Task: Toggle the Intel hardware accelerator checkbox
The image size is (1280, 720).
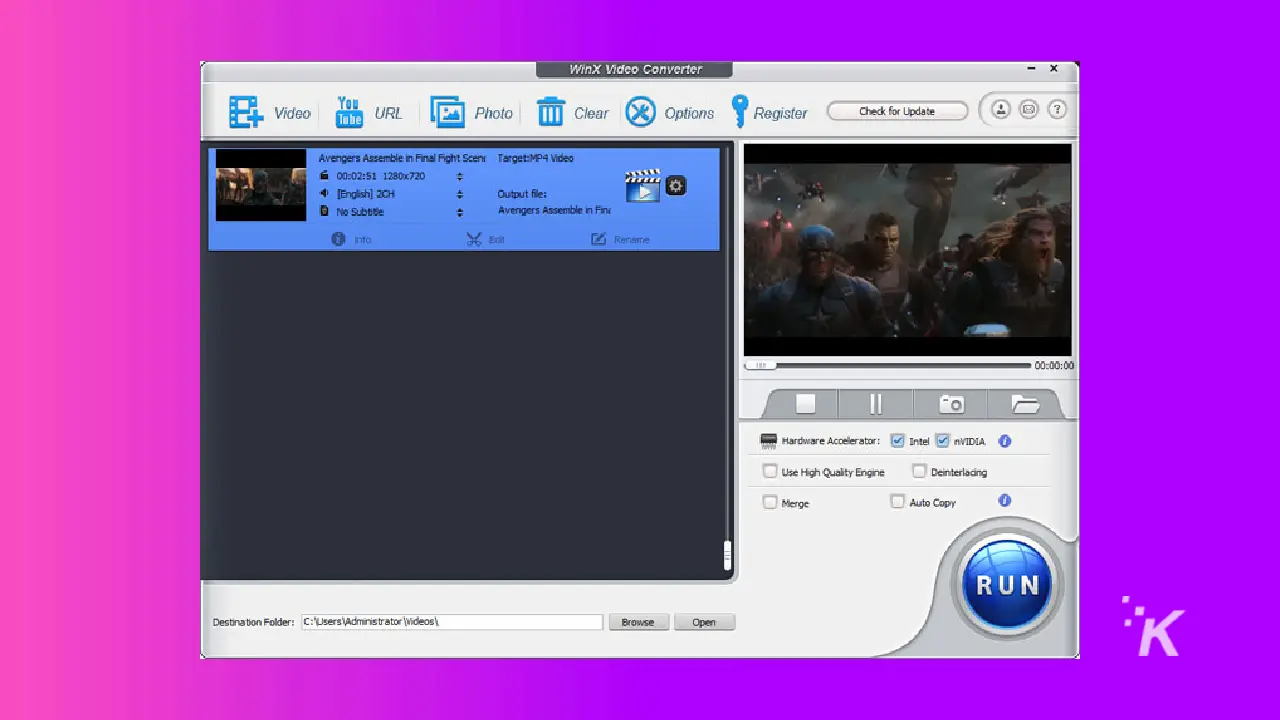Action: click(x=898, y=441)
